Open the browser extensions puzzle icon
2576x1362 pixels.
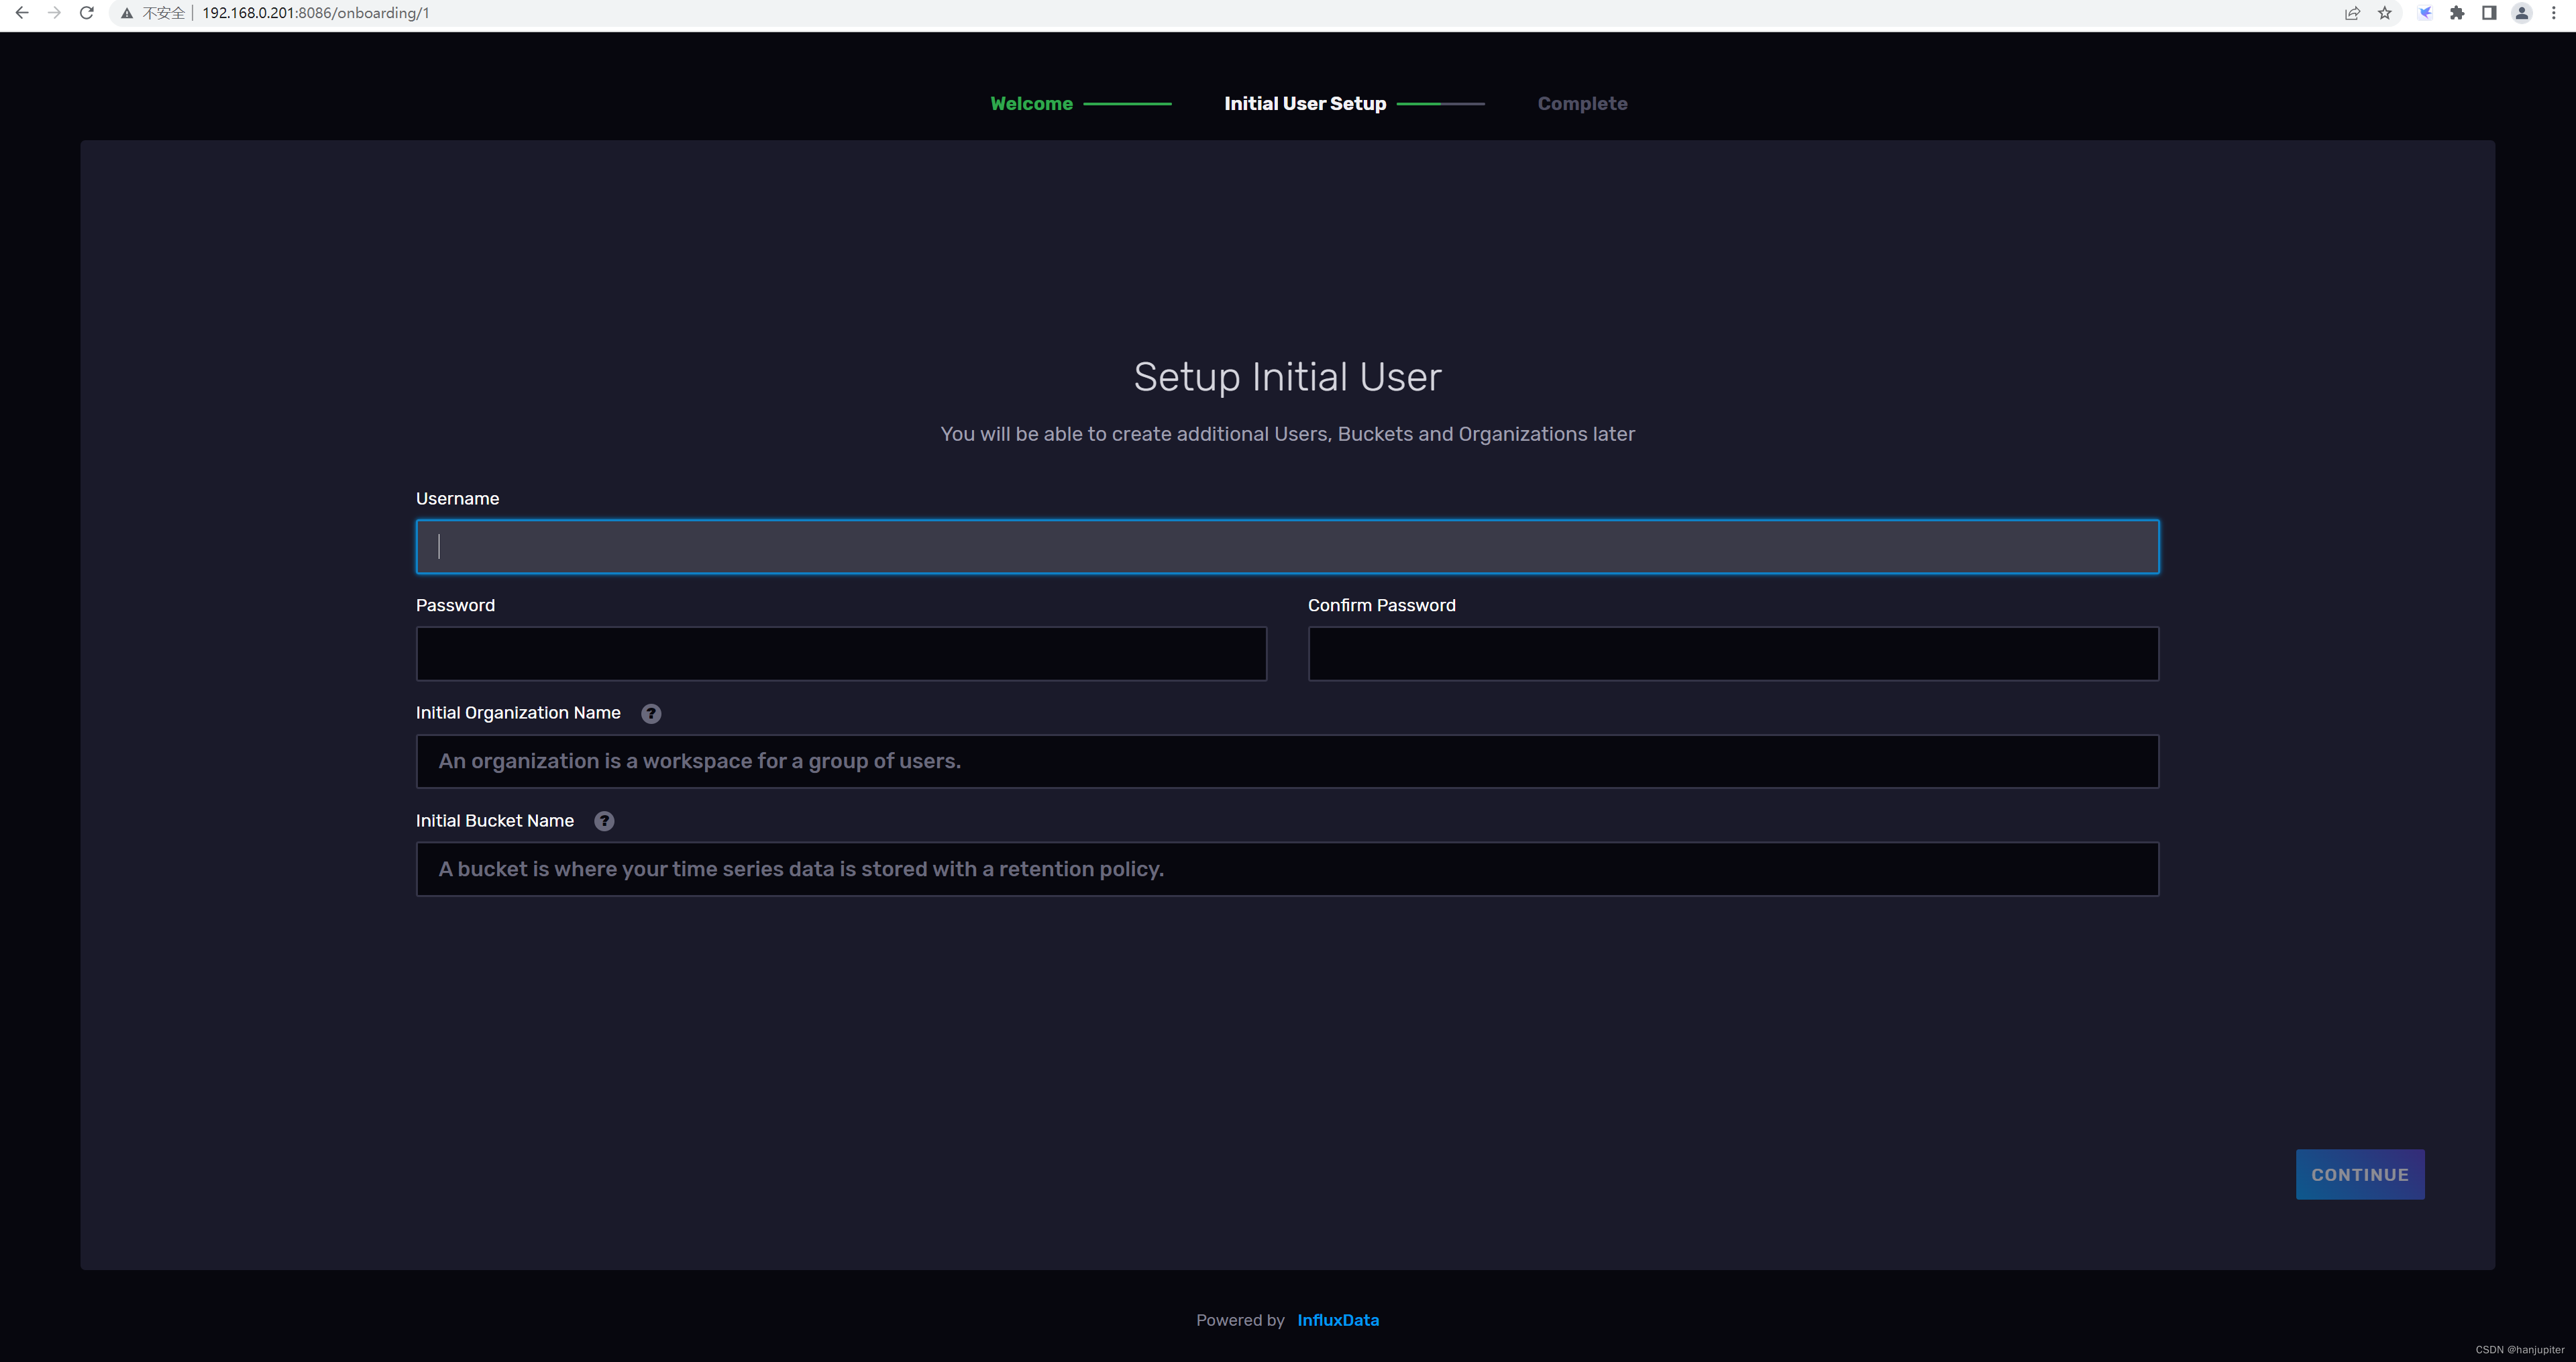coord(2456,13)
